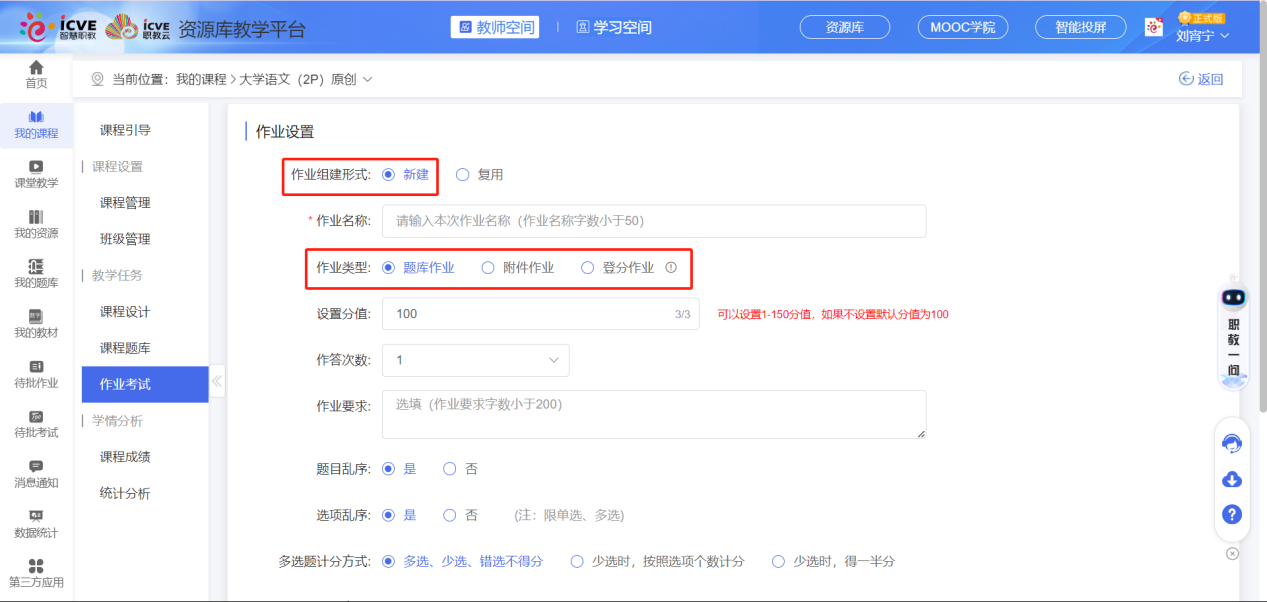1267x602 pixels.
Task: Select the 复用 radio button
Action: 463,175
